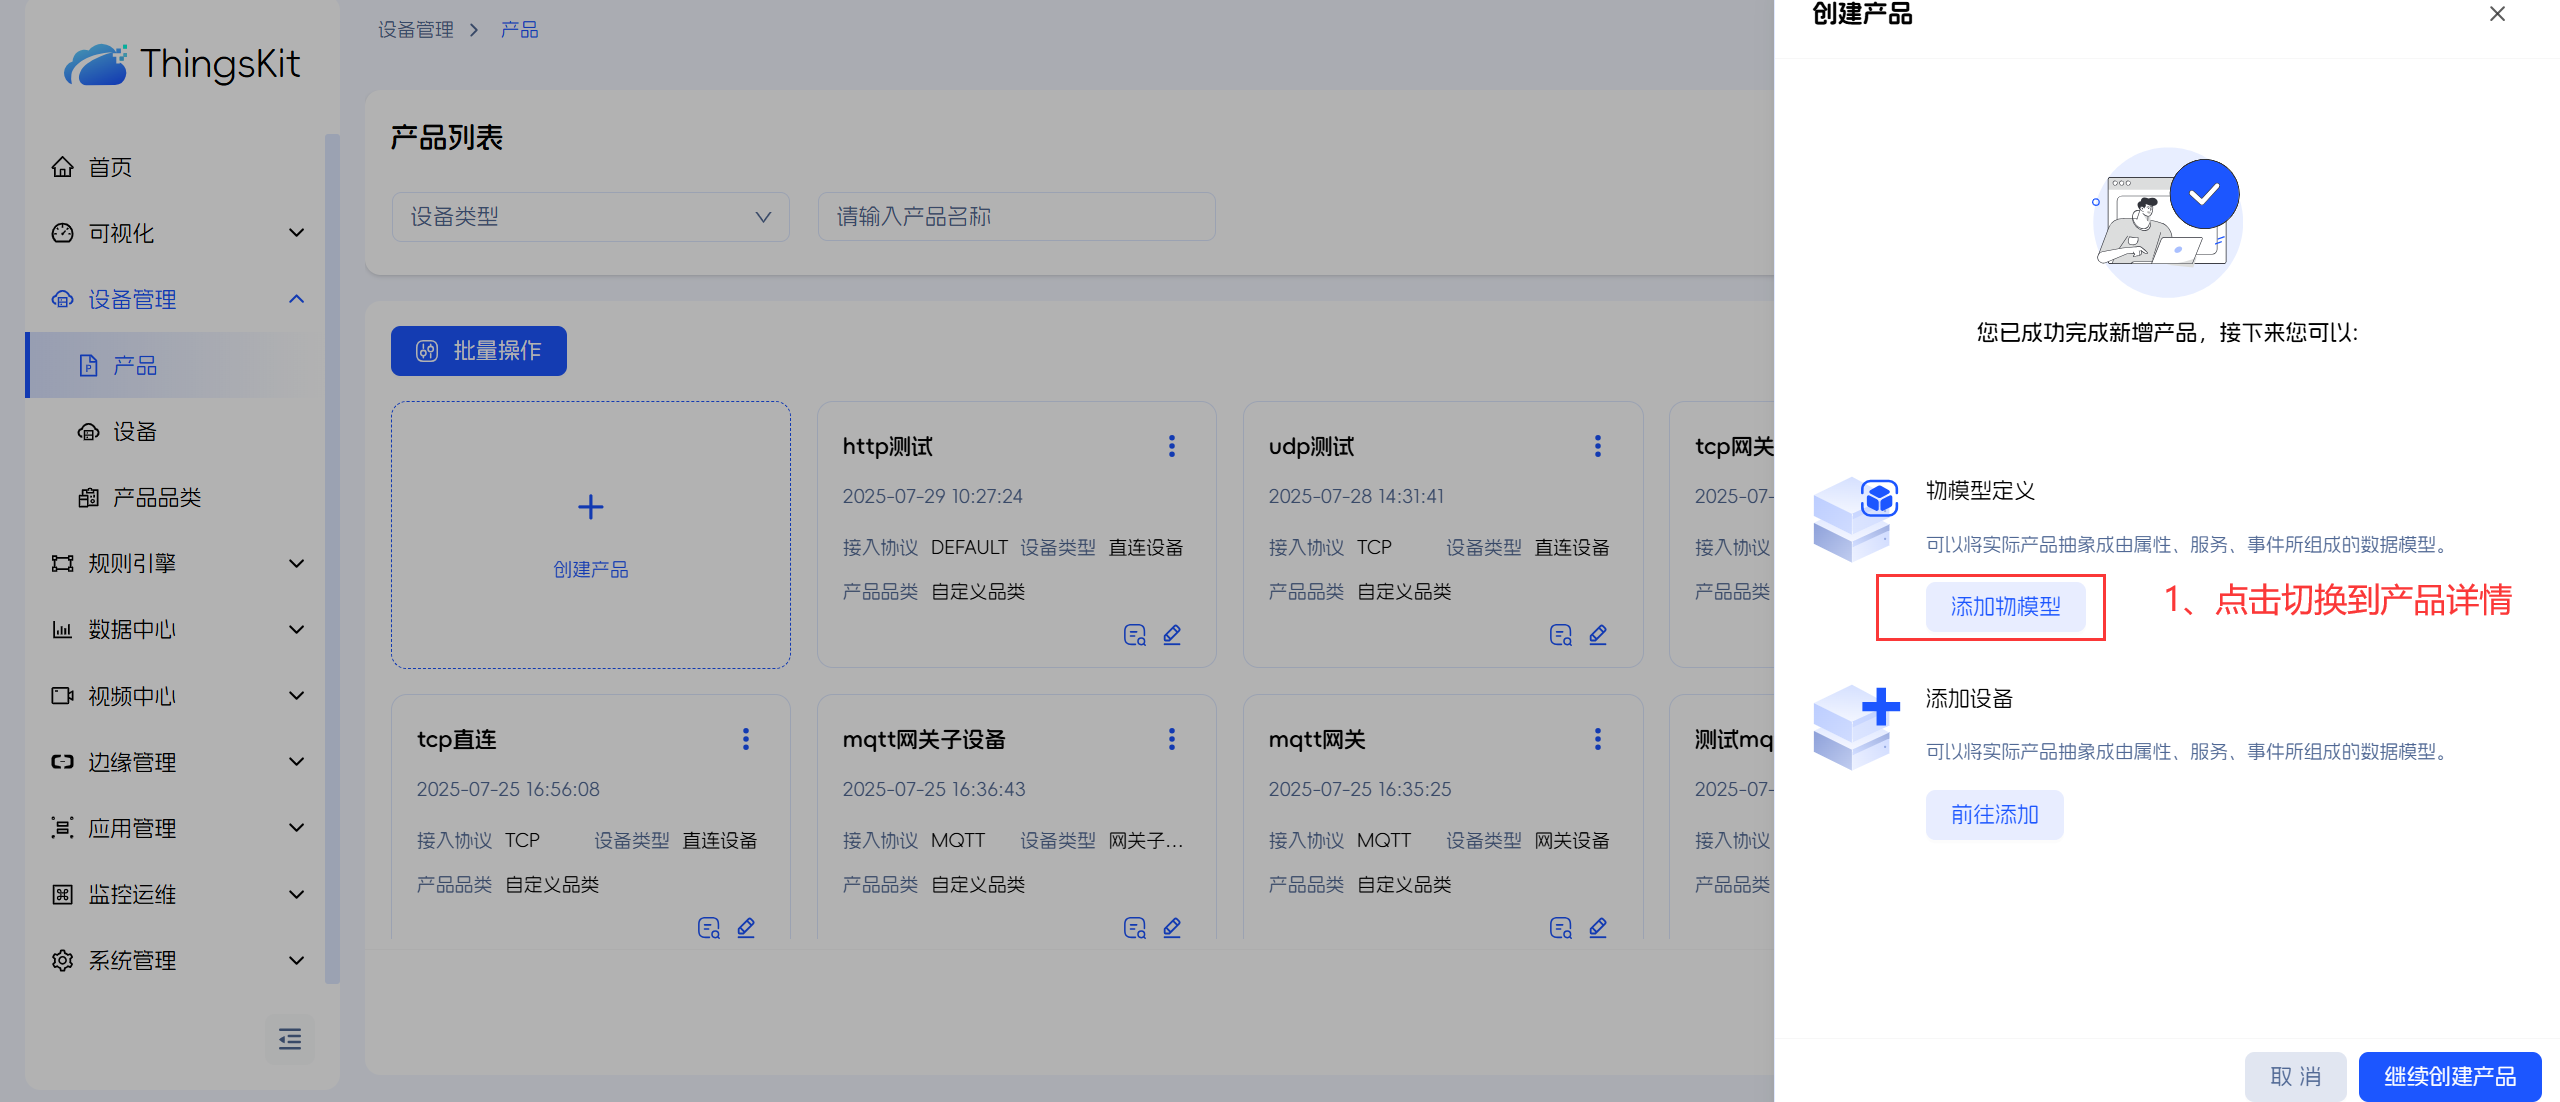
Task: Click the edit pencil icon on tcp直连 card
Action: [x=746, y=928]
